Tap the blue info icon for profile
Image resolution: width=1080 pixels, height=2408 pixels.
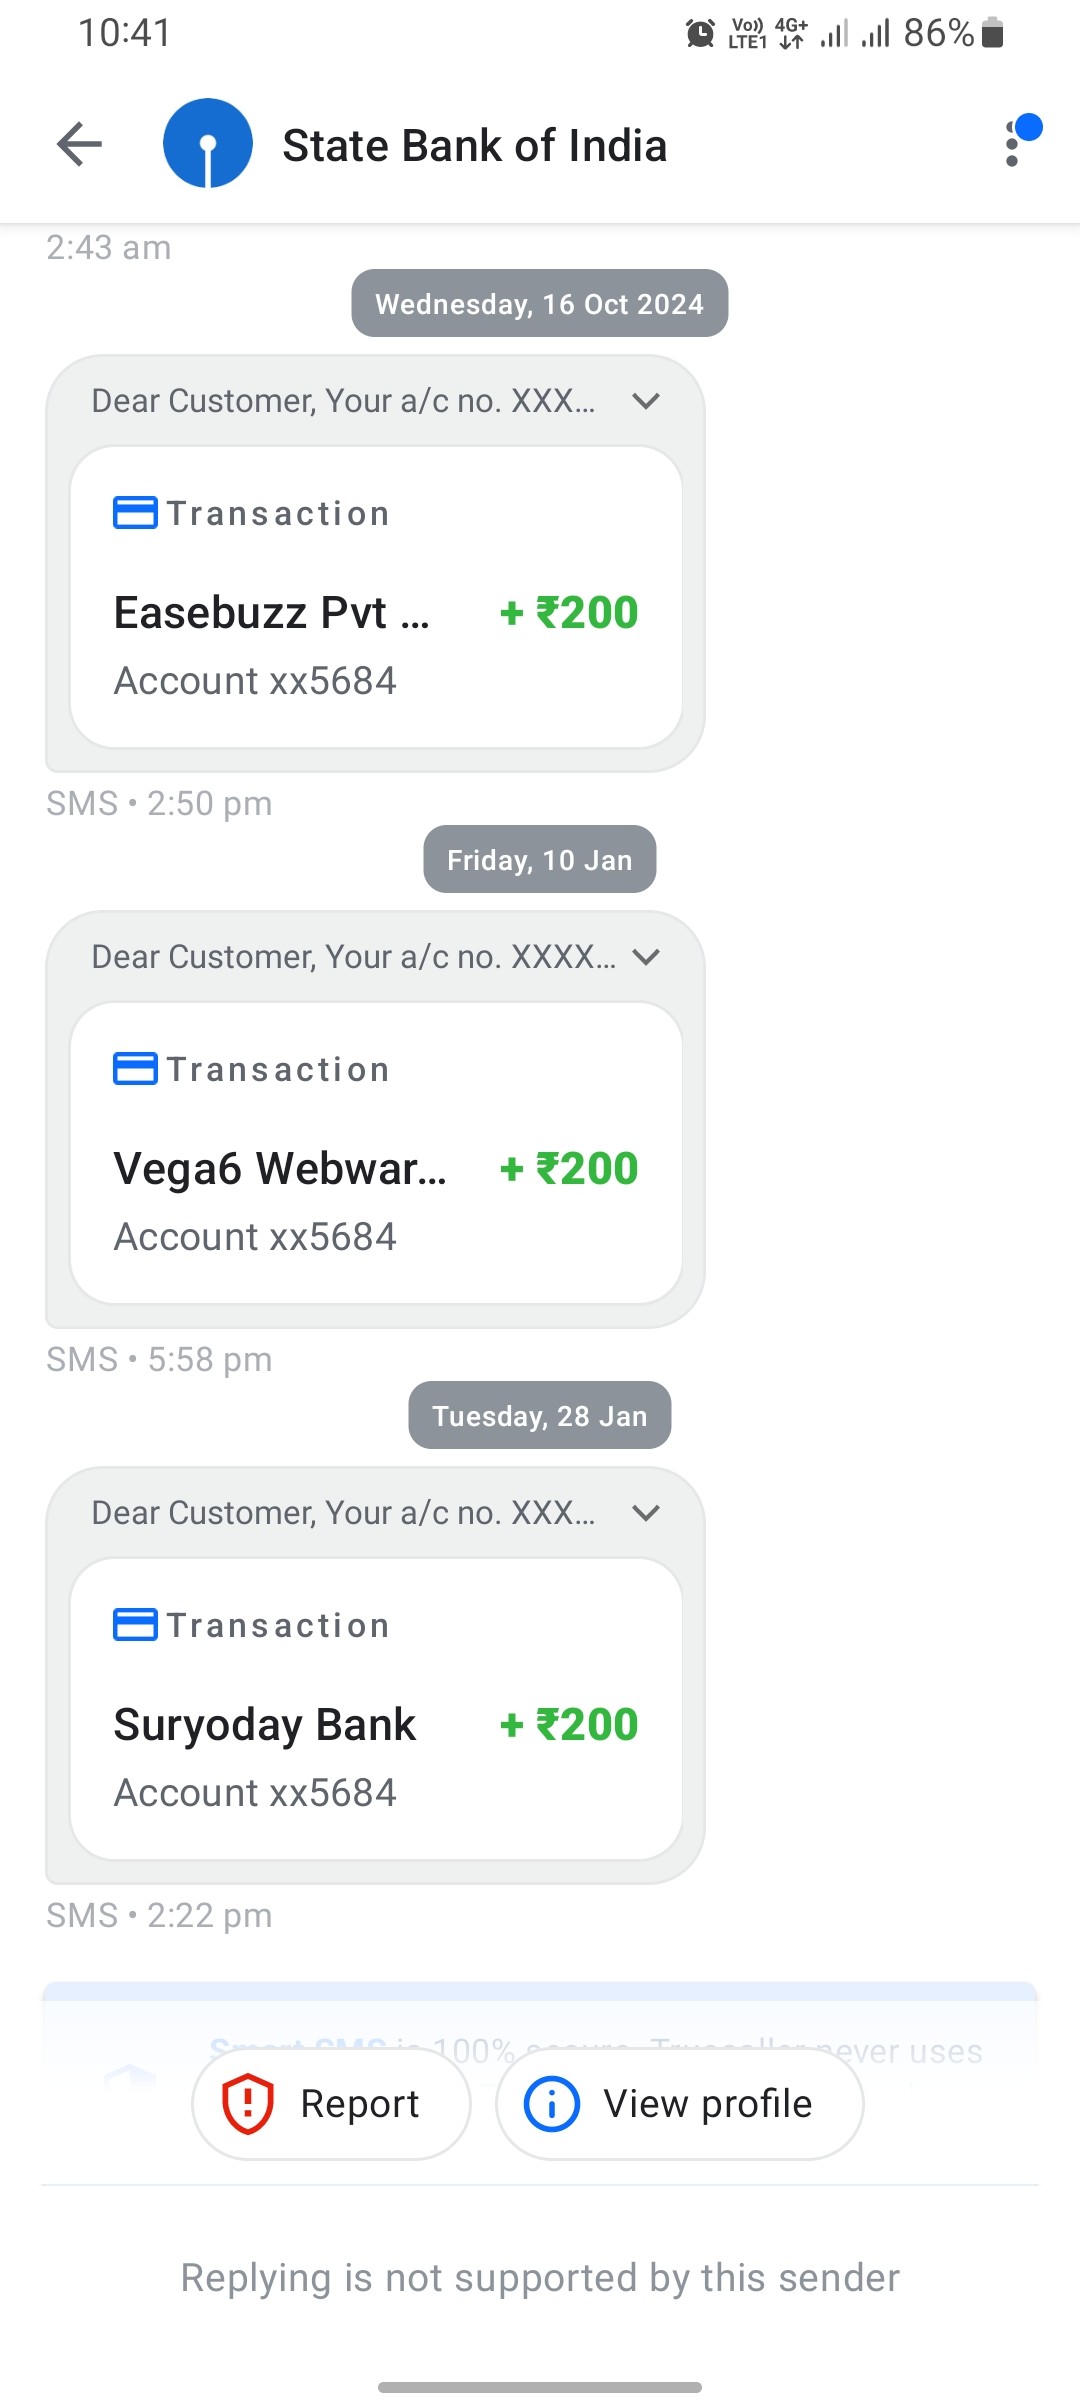click(x=552, y=2104)
